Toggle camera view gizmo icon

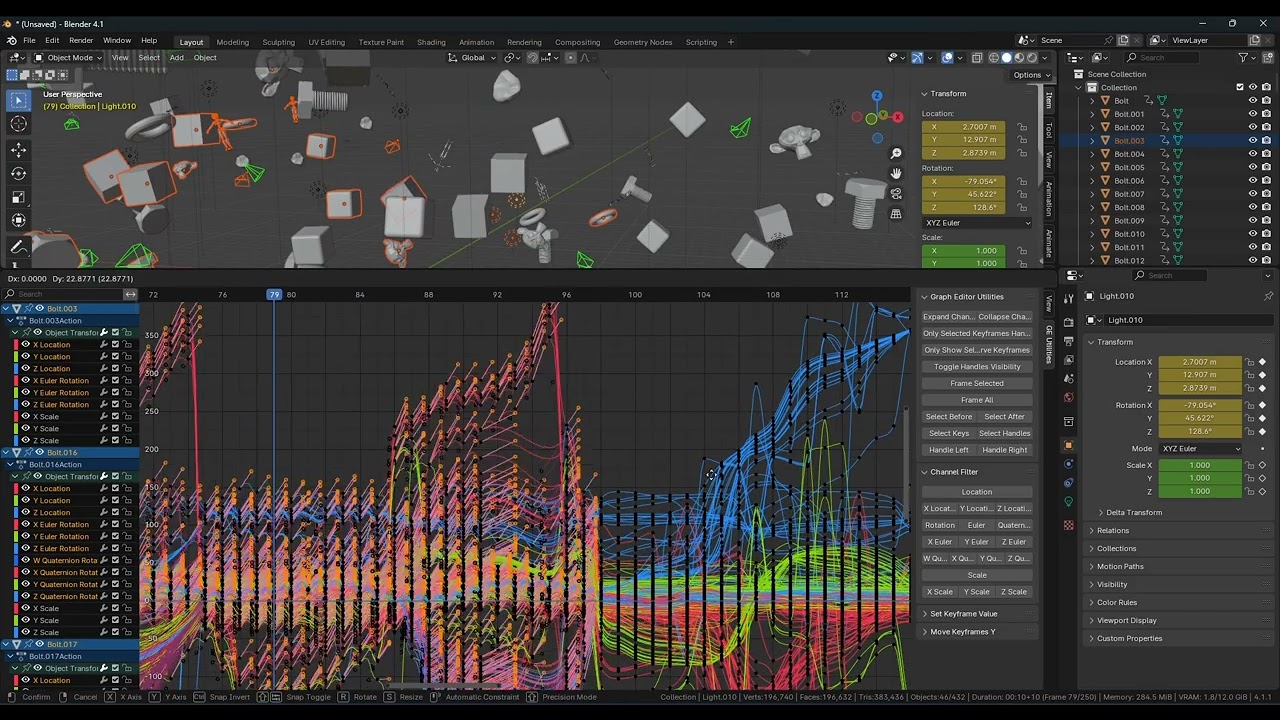pyautogui.click(x=896, y=193)
